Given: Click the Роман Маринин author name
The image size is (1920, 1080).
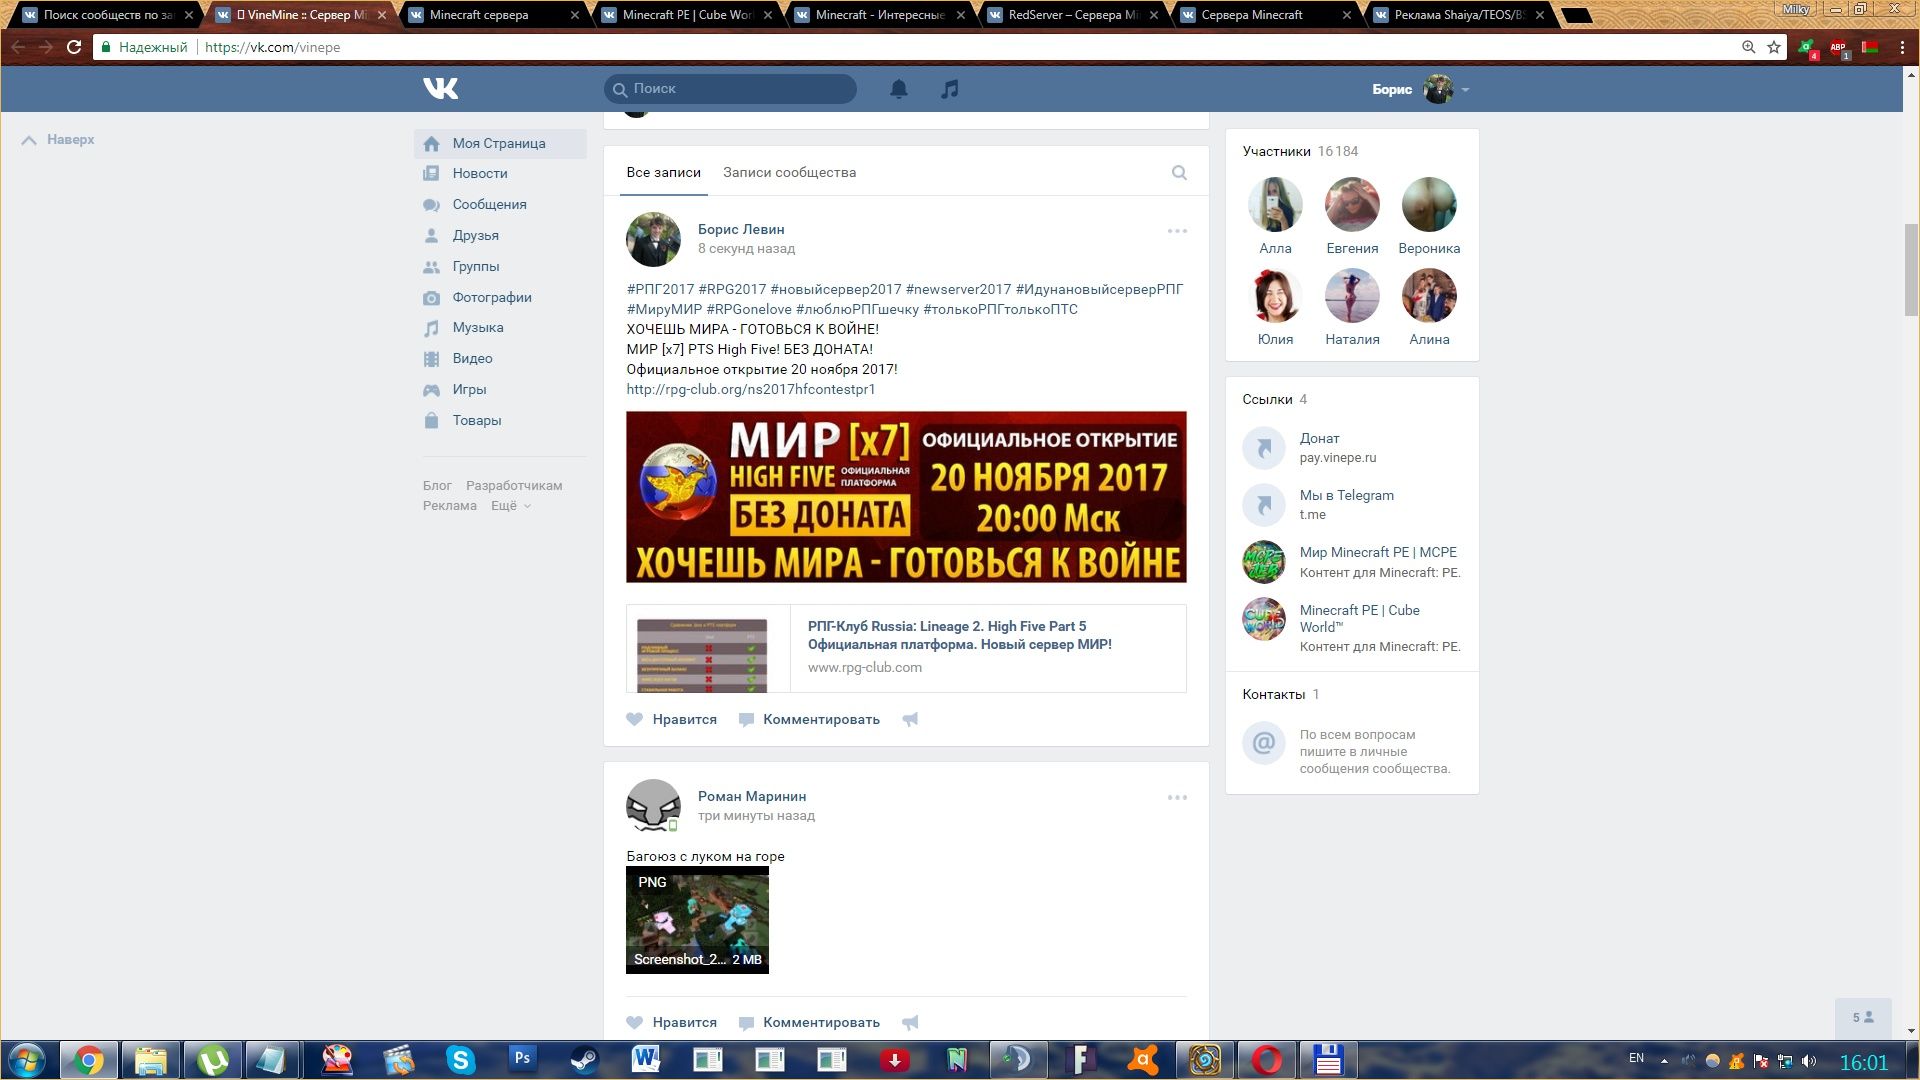Looking at the screenshot, I should coord(752,797).
